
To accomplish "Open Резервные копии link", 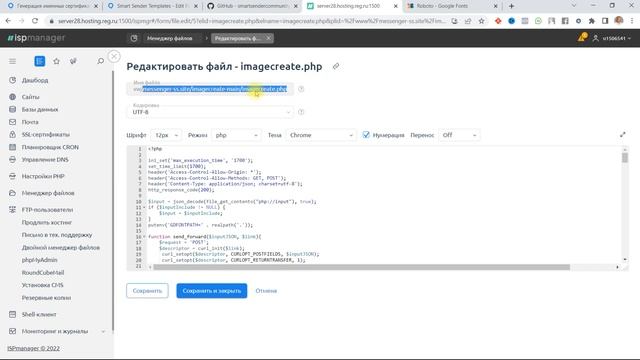I will tap(46, 298).
